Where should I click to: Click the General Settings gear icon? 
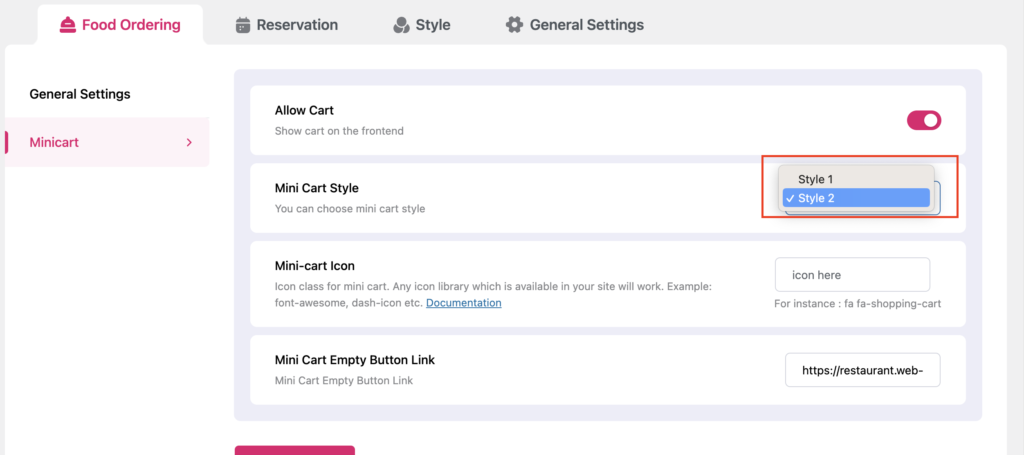514,24
